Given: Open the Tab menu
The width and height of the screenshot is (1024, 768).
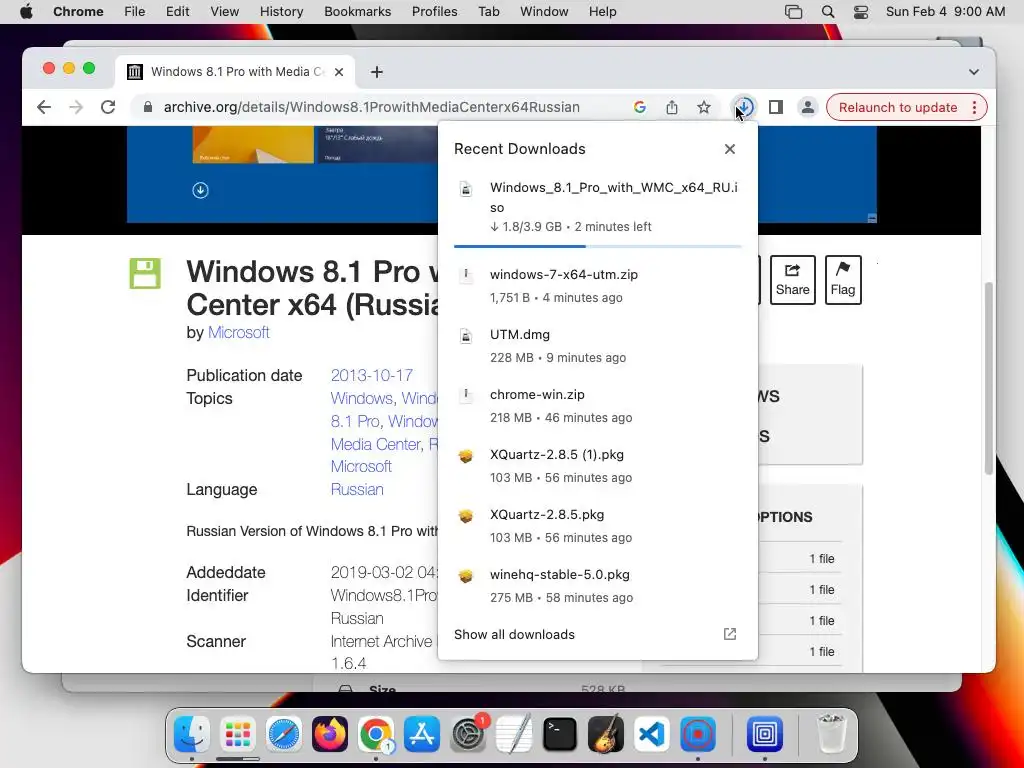Looking at the screenshot, I should (488, 12).
